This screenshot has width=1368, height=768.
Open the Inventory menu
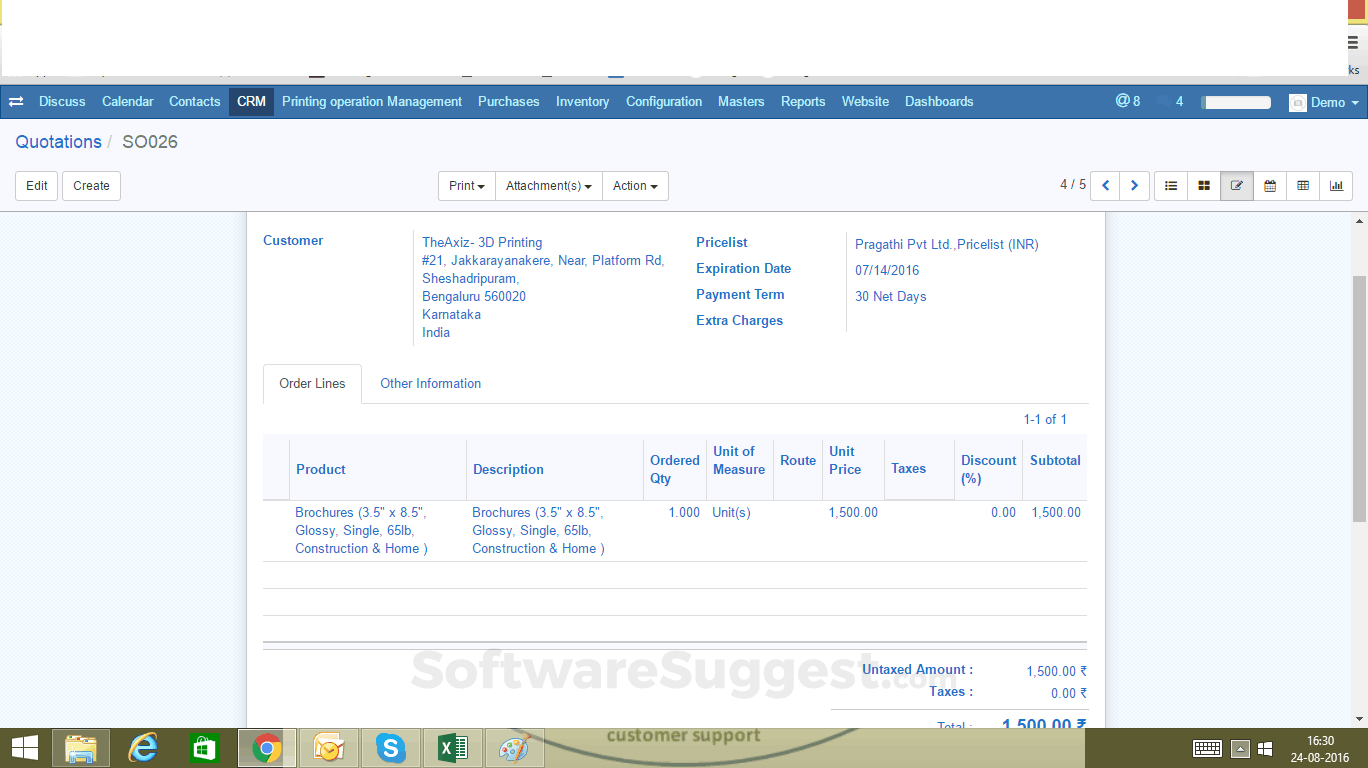tap(582, 101)
